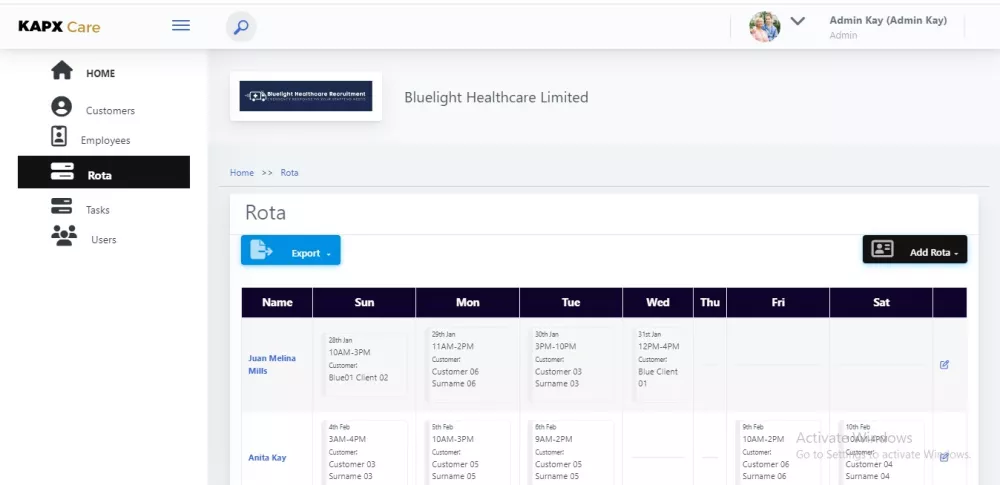Open Tasks menu item
The image size is (1000, 485).
[x=98, y=210]
